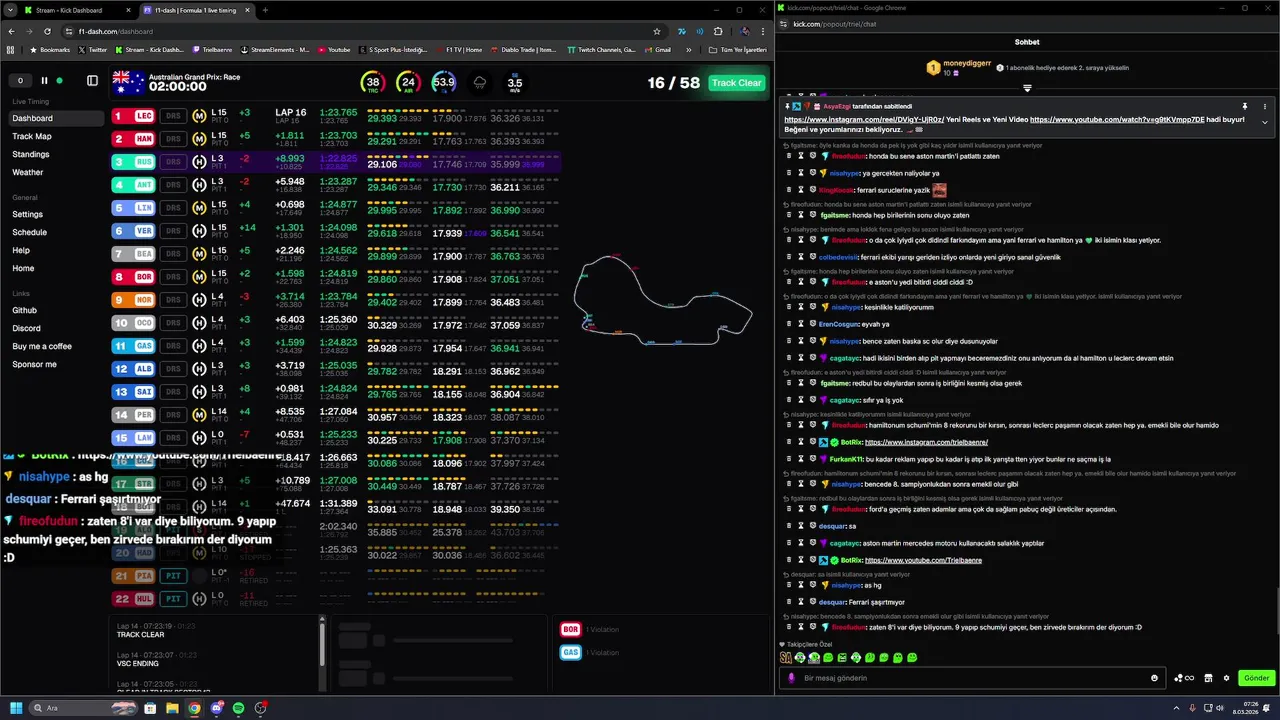The height and width of the screenshot is (720, 1280).
Task: Select the RUS driver row tag
Action: click(133, 162)
